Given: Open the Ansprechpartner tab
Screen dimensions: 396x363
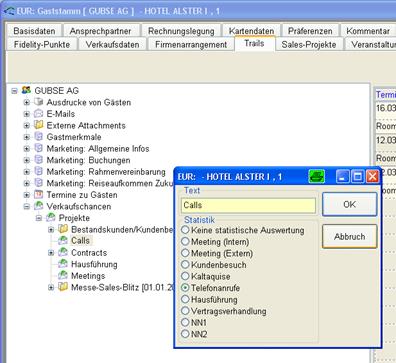Looking at the screenshot, I should click(100, 31).
